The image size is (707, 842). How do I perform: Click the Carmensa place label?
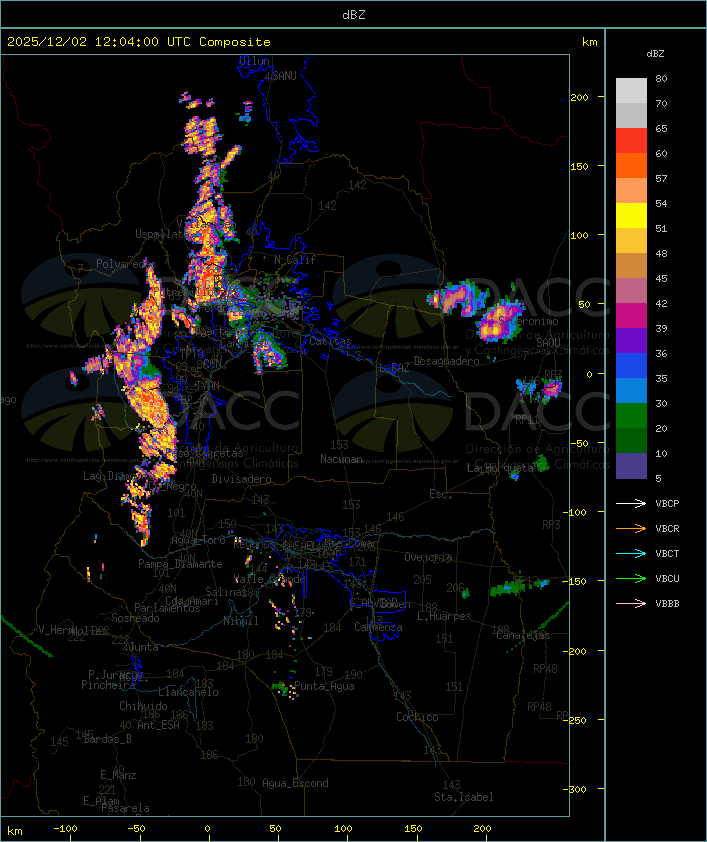click(378, 627)
